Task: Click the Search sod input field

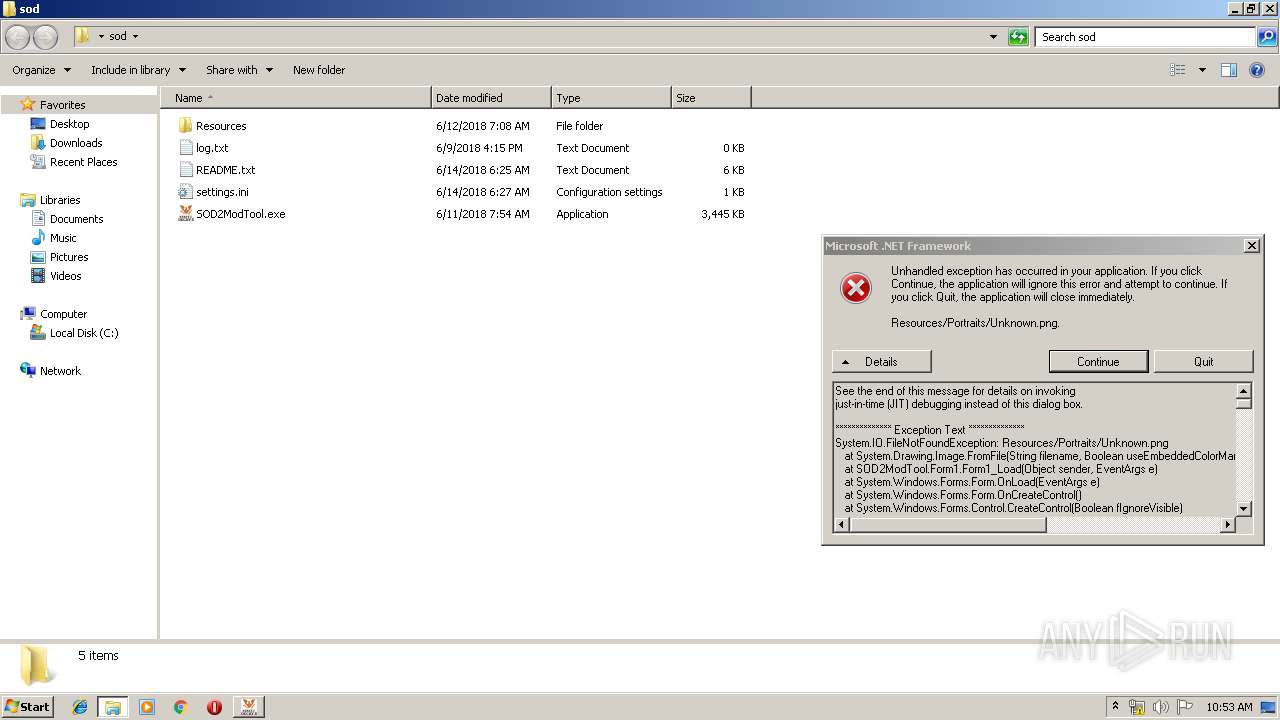Action: [1146, 37]
